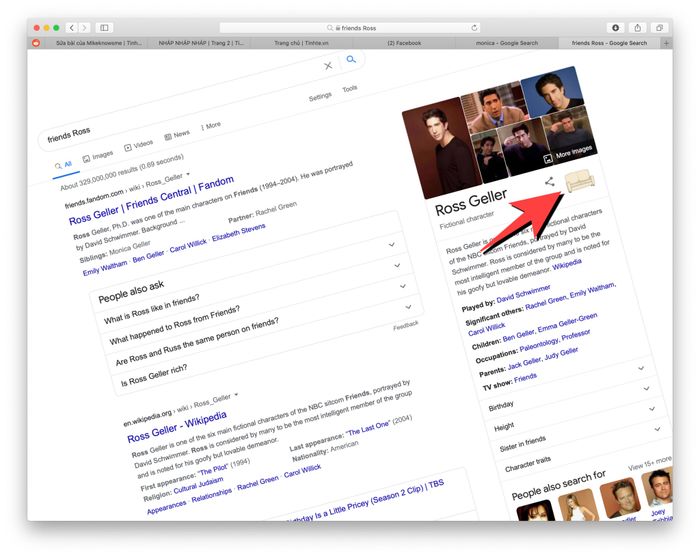Open dropdown arrow beside en.wikipedia.org URL

point(236,395)
